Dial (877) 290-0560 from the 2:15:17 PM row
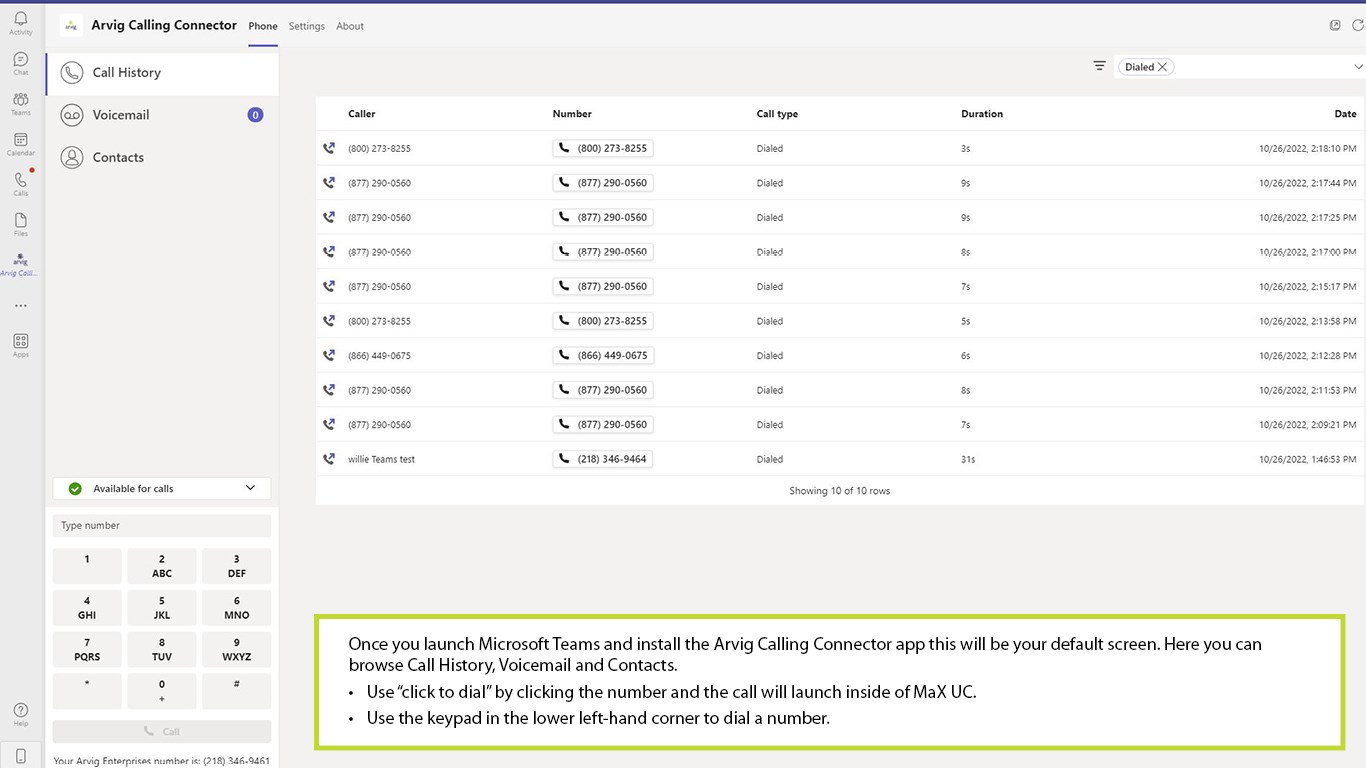 tap(603, 286)
